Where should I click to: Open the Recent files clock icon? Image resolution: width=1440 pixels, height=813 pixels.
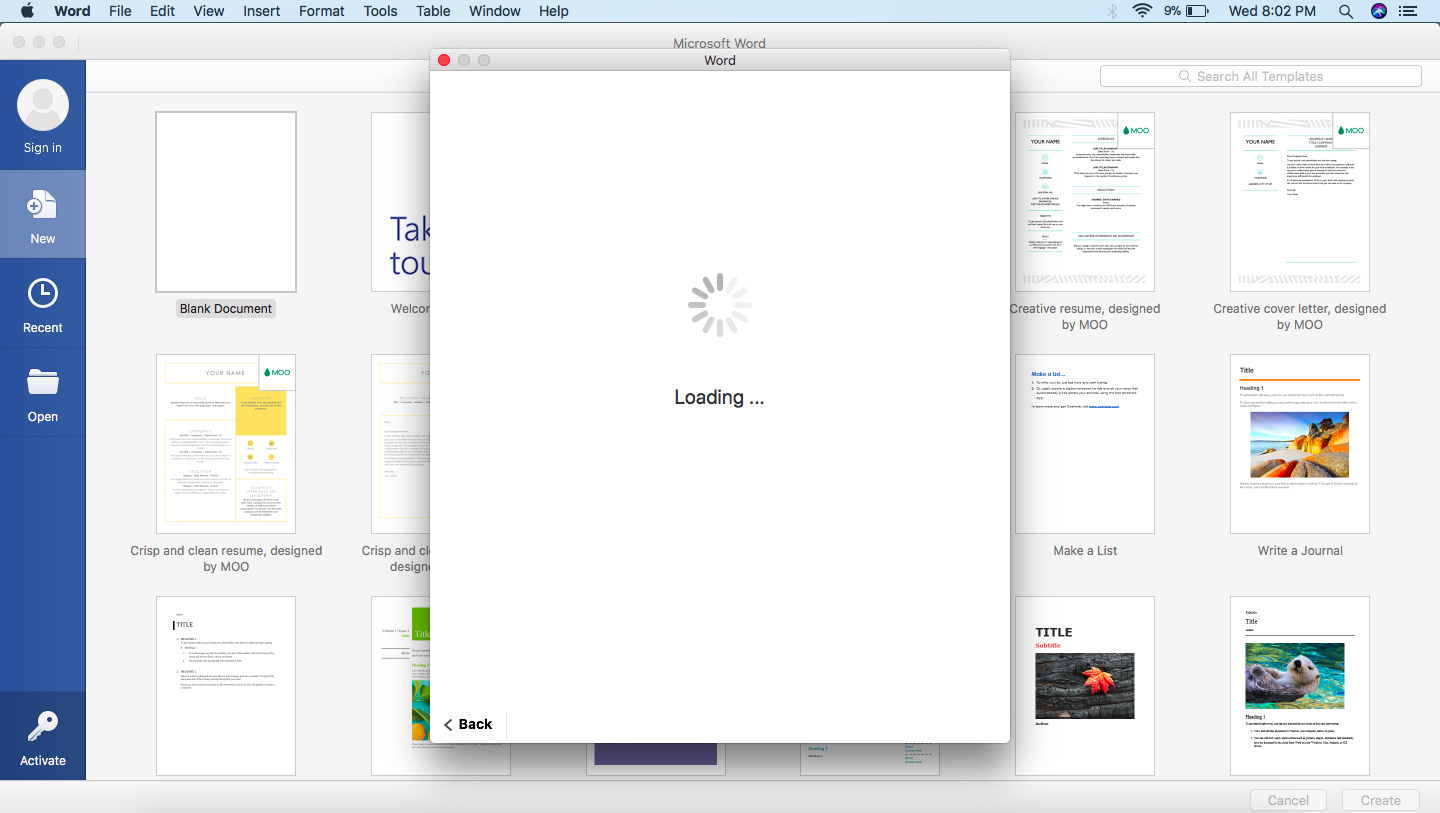coord(43,293)
